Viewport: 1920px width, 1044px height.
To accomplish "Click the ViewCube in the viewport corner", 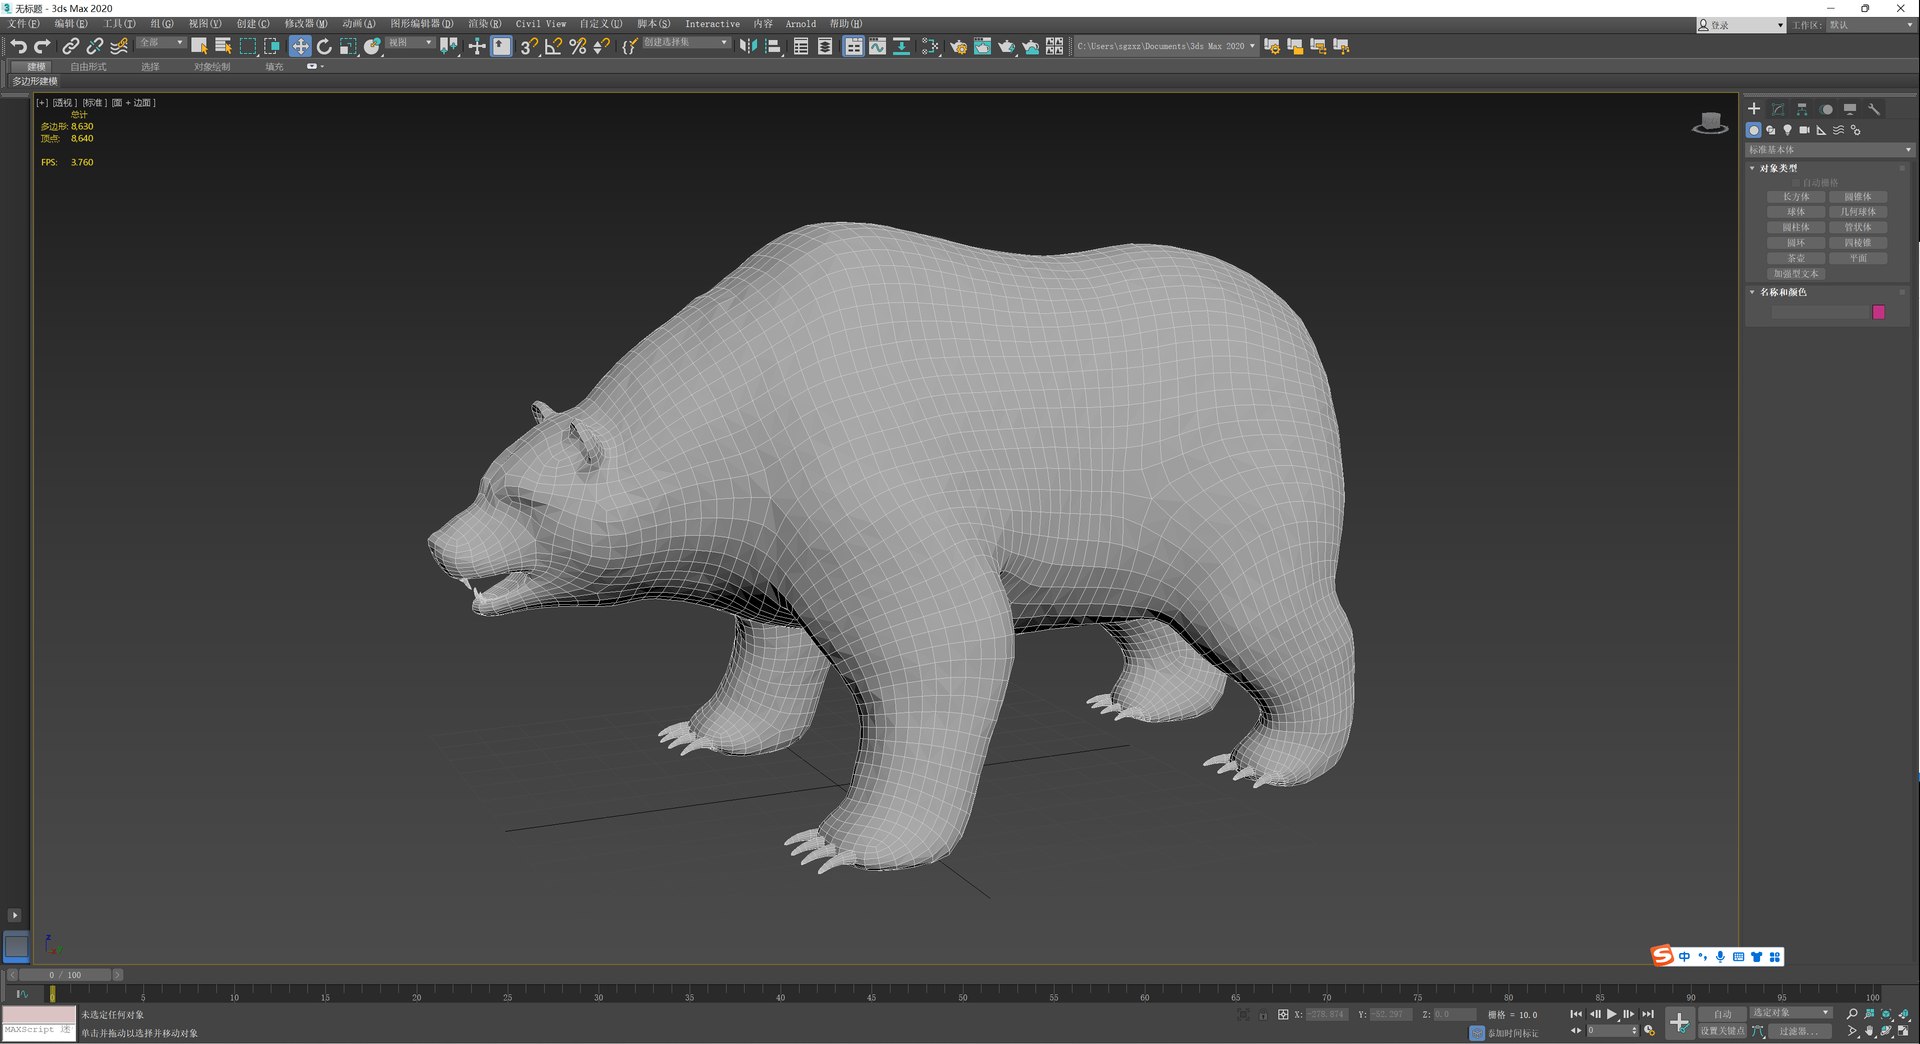I will tap(1710, 124).
